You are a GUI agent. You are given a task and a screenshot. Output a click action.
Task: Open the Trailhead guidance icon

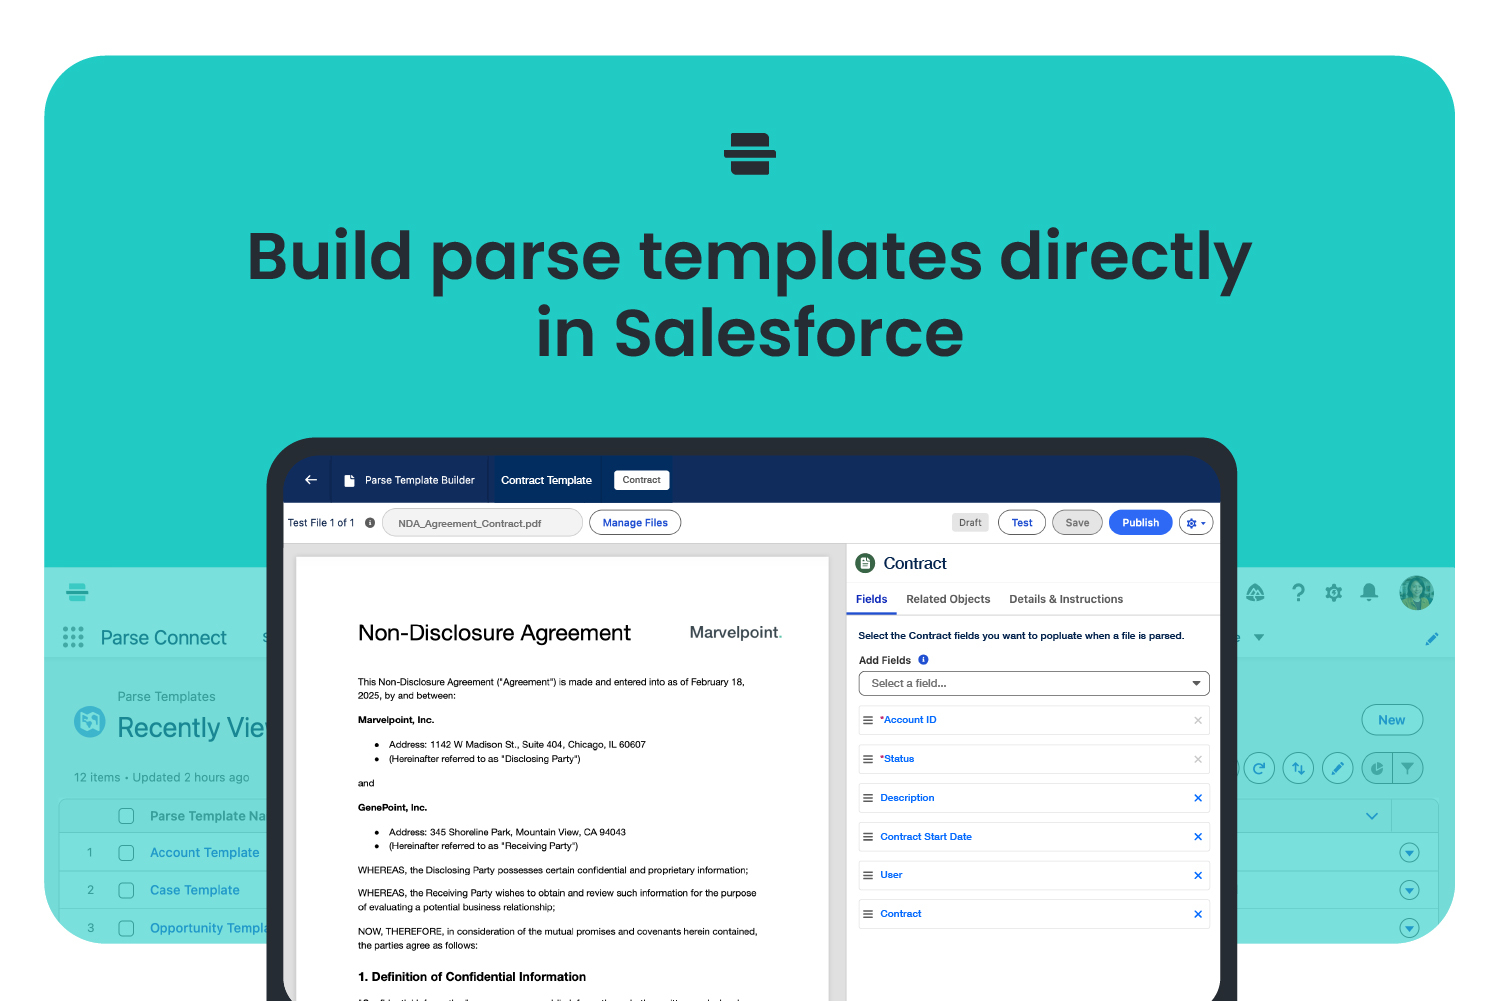(x=1256, y=593)
